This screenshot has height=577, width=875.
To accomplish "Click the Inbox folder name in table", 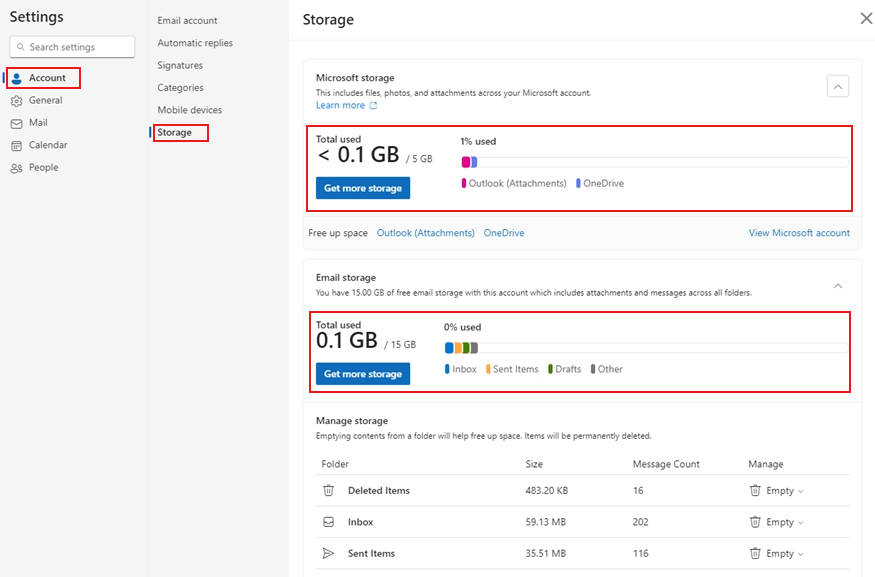I will pos(360,522).
